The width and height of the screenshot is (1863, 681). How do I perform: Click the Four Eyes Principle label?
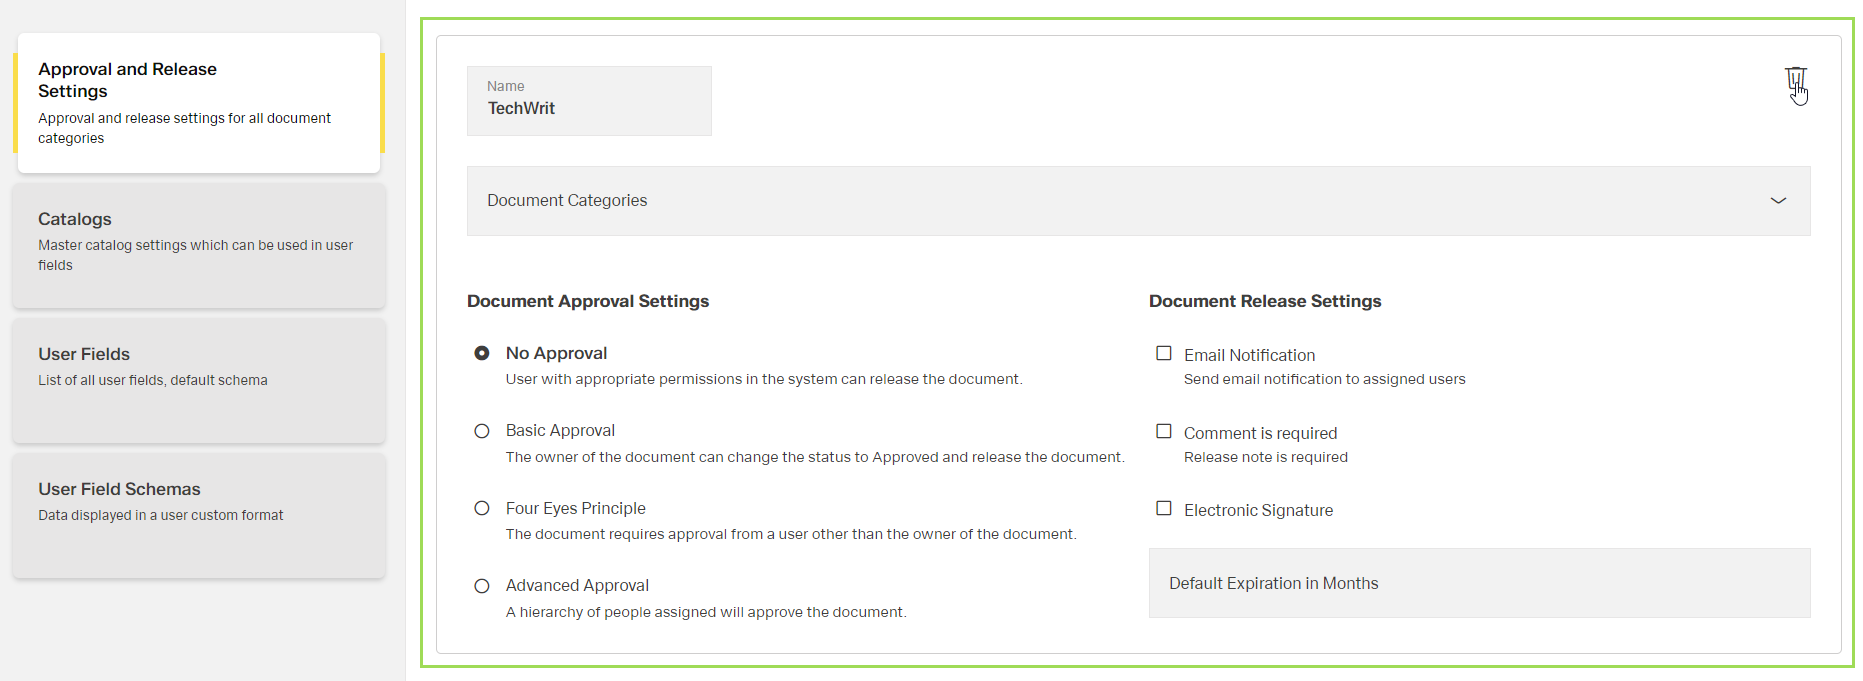pyautogui.click(x=575, y=508)
